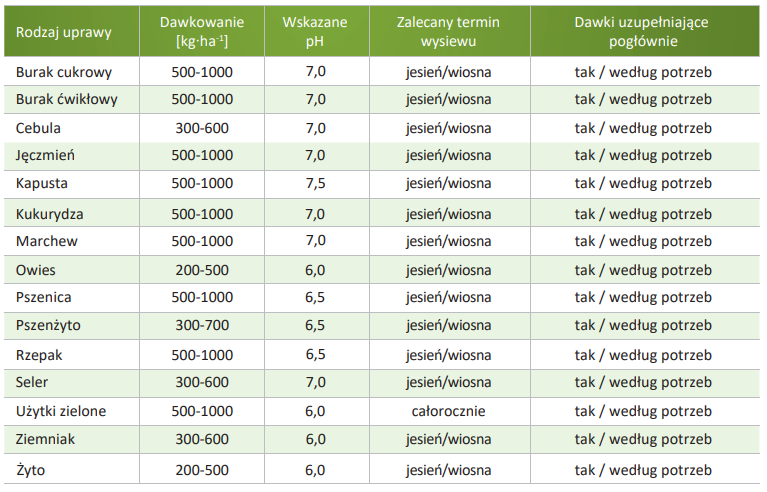
Task: Select the "Owies" crop name
Action: click(x=36, y=270)
